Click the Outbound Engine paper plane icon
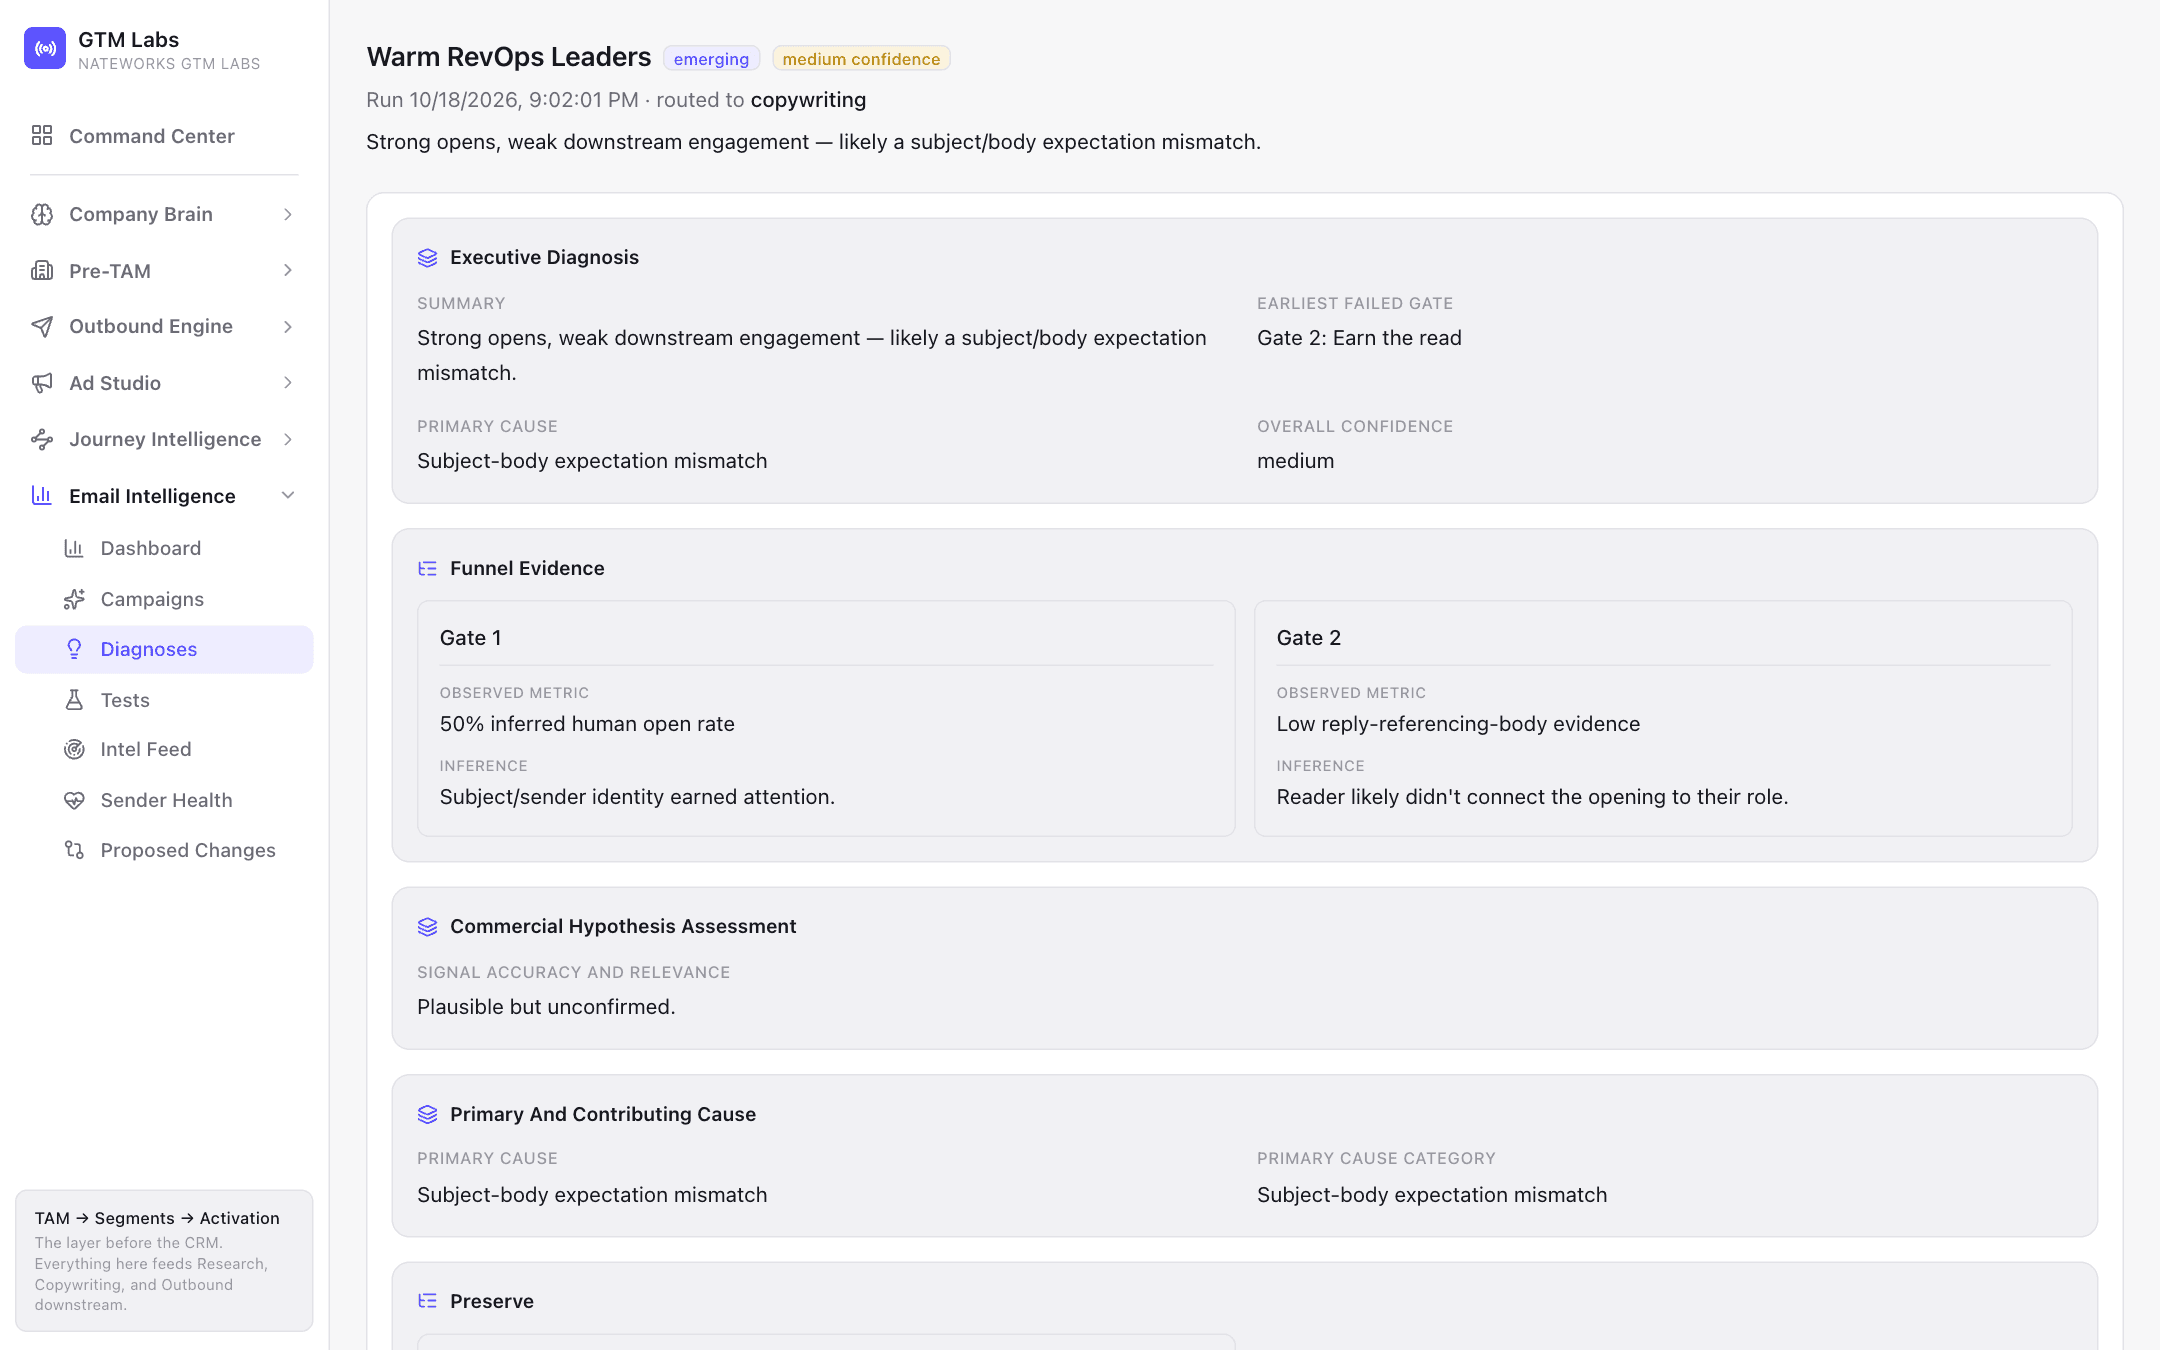The width and height of the screenshot is (2160, 1350). pos(42,326)
